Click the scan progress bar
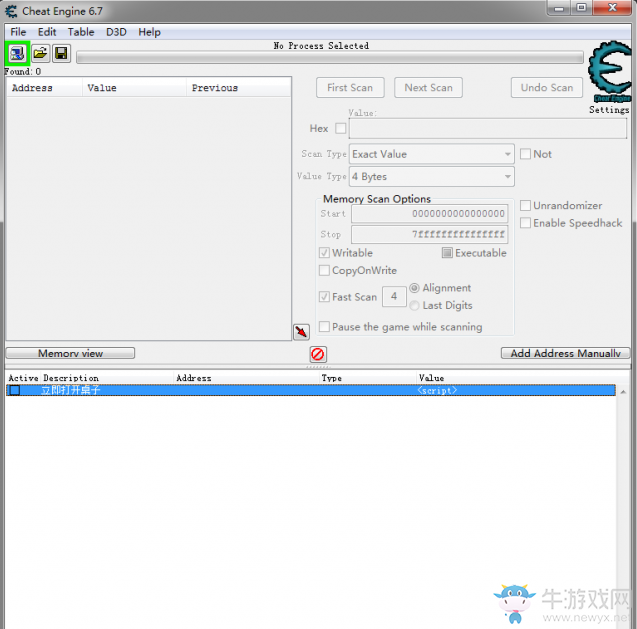 (x=330, y=57)
